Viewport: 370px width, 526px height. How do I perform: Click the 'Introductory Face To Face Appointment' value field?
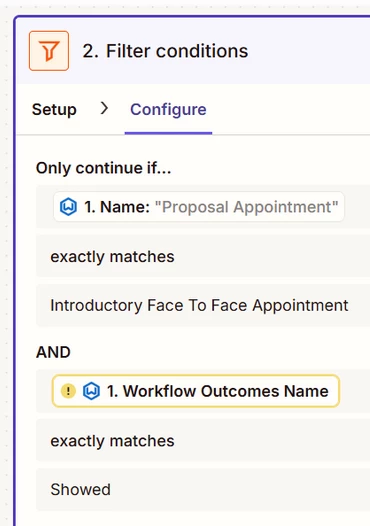pos(203,306)
